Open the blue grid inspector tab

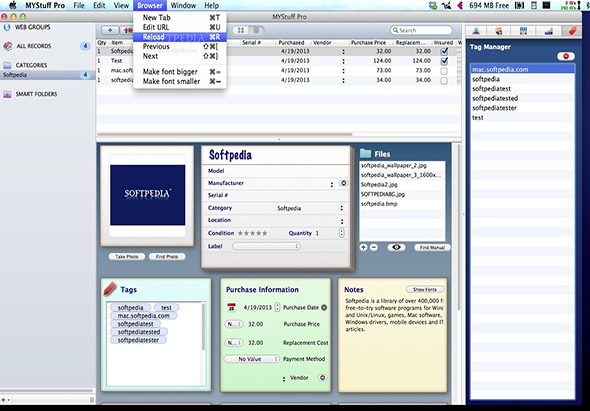tap(523, 31)
